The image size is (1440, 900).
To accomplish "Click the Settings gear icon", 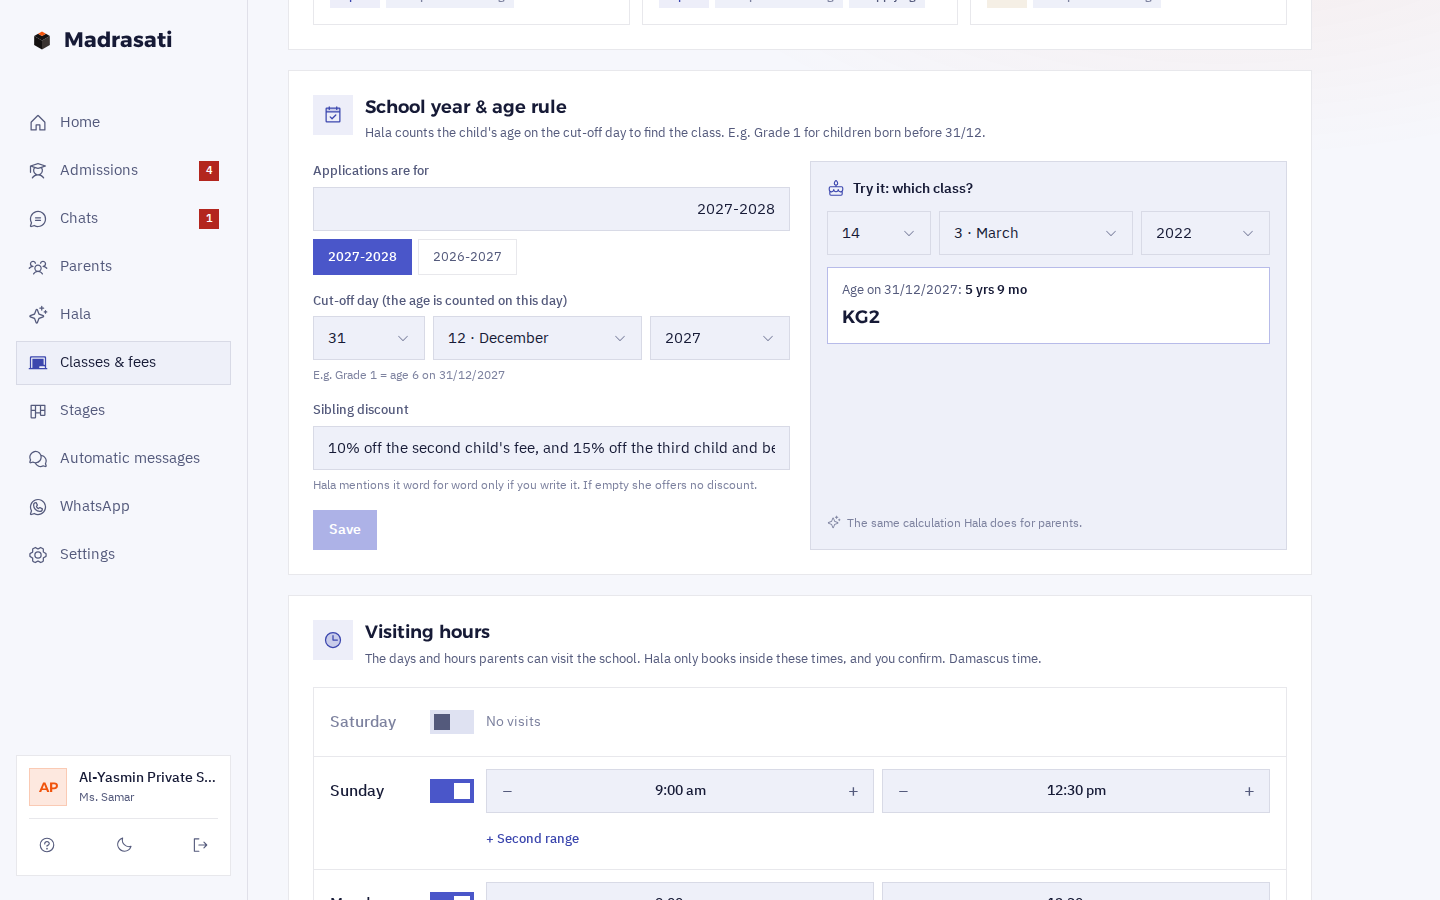I will [38, 555].
